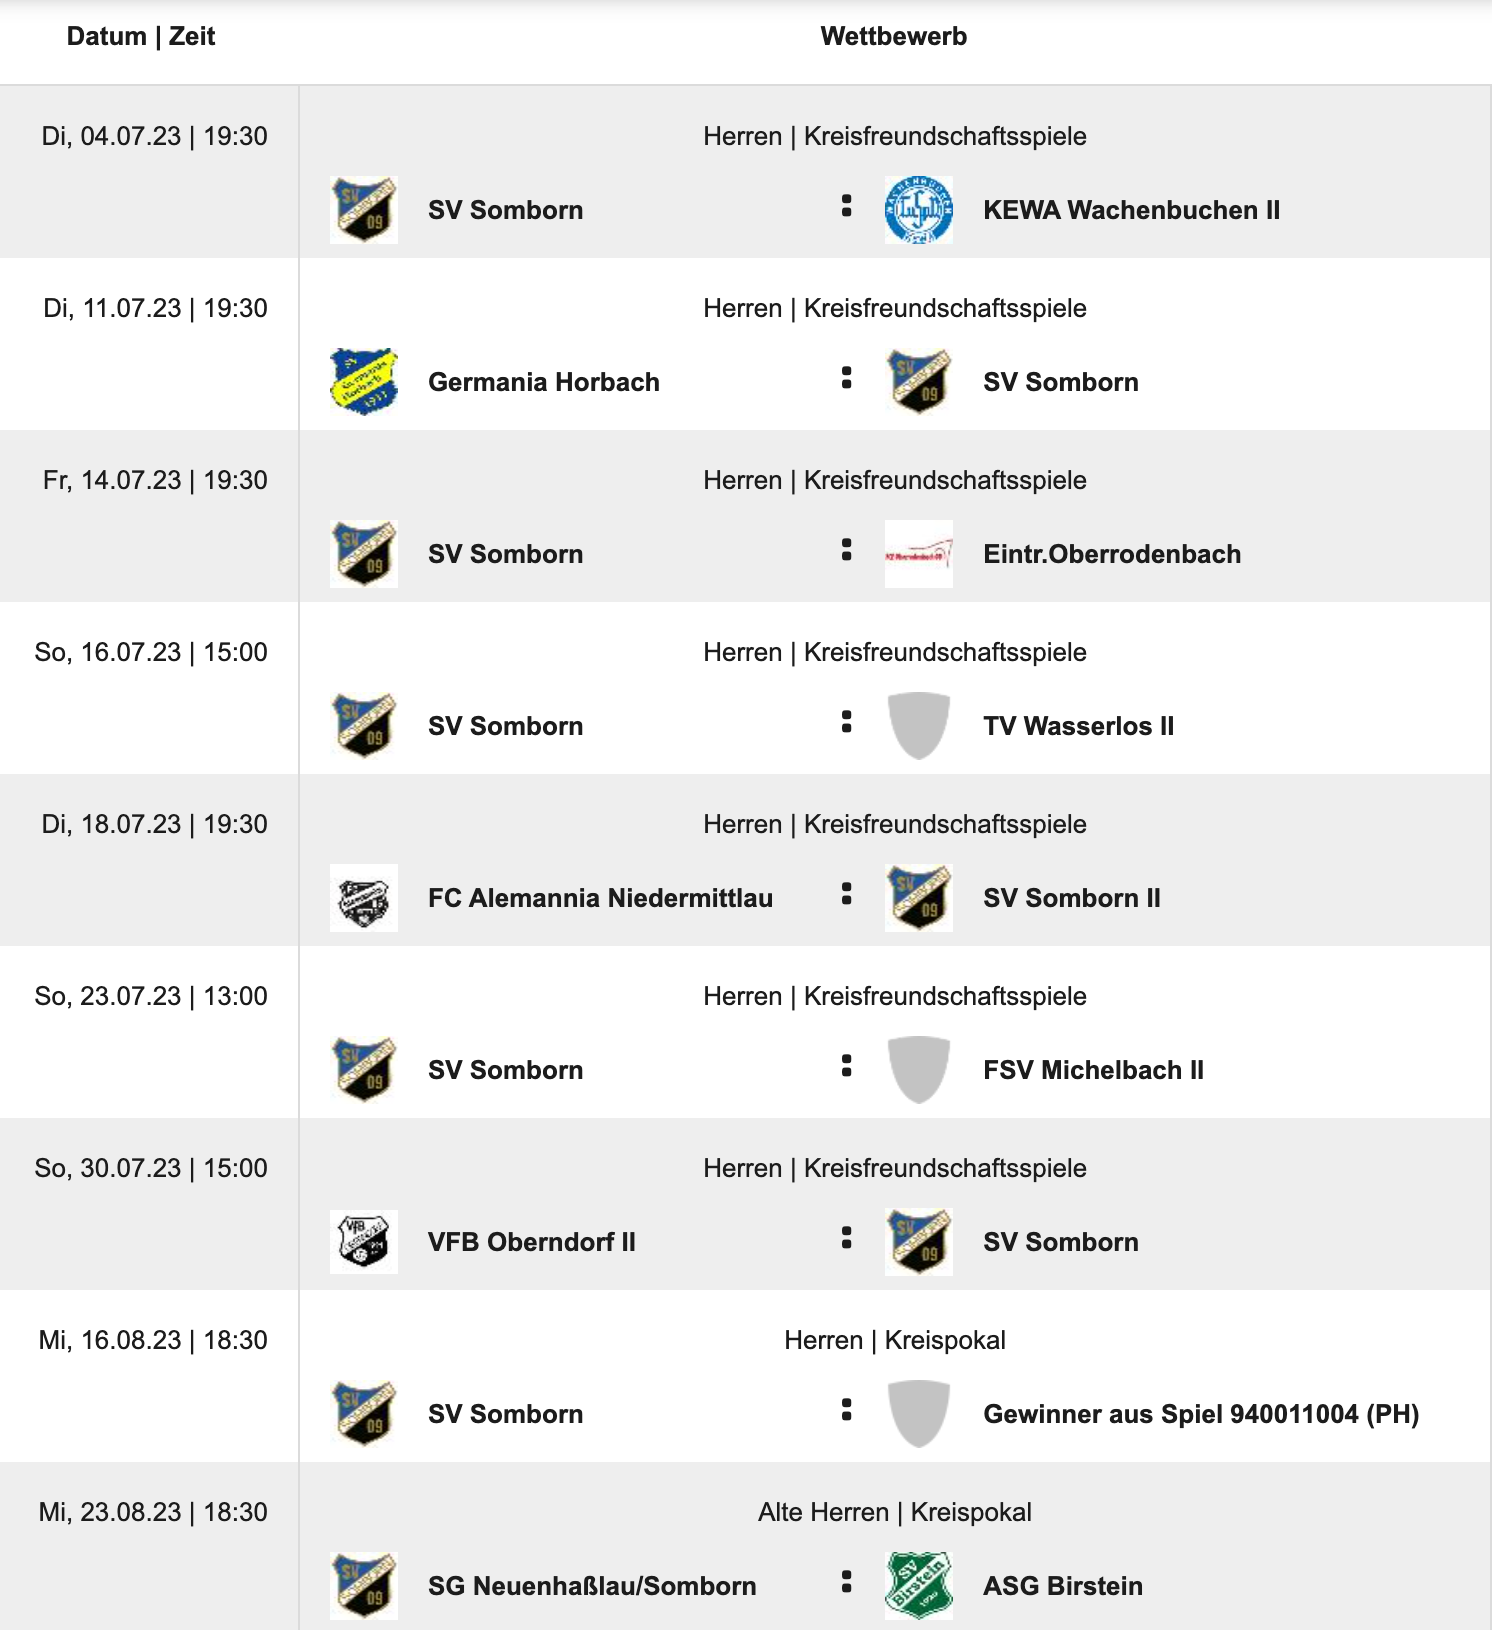Image resolution: width=1492 pixels, height=1630 pixels.
Task: Click the FSV Michelbach II placeholder shield
Action: point(918,1070)
